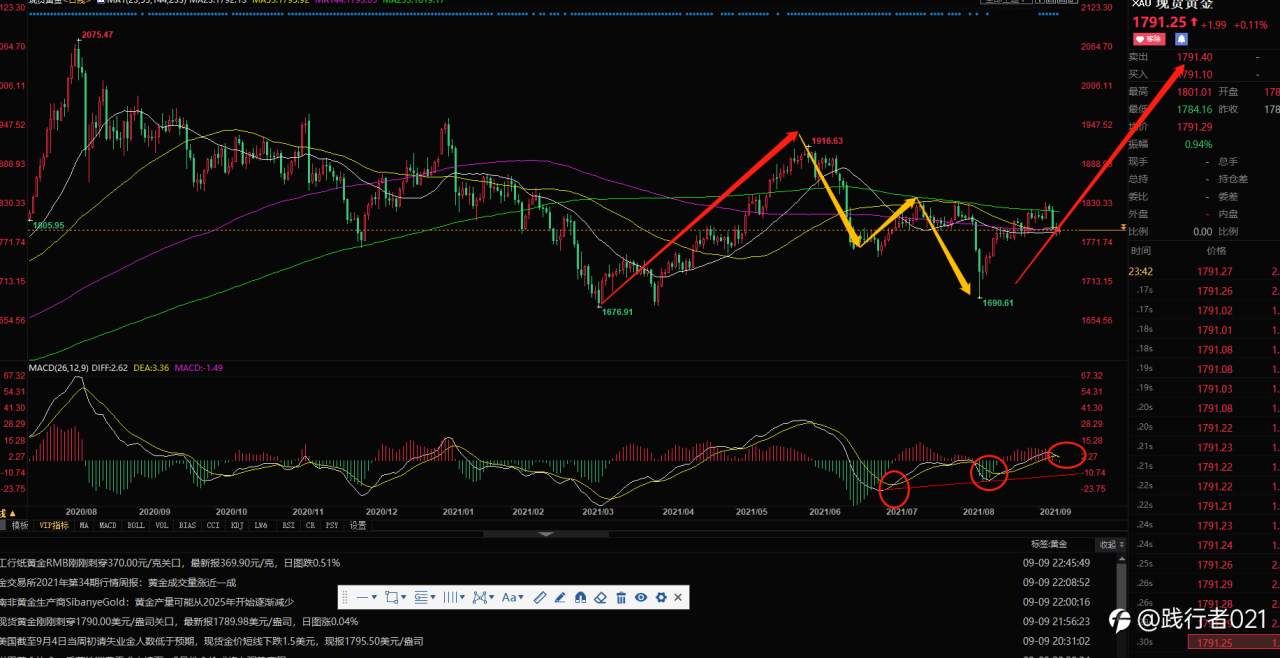Click the 2021/05 date axis label

(x=751, y=511)
